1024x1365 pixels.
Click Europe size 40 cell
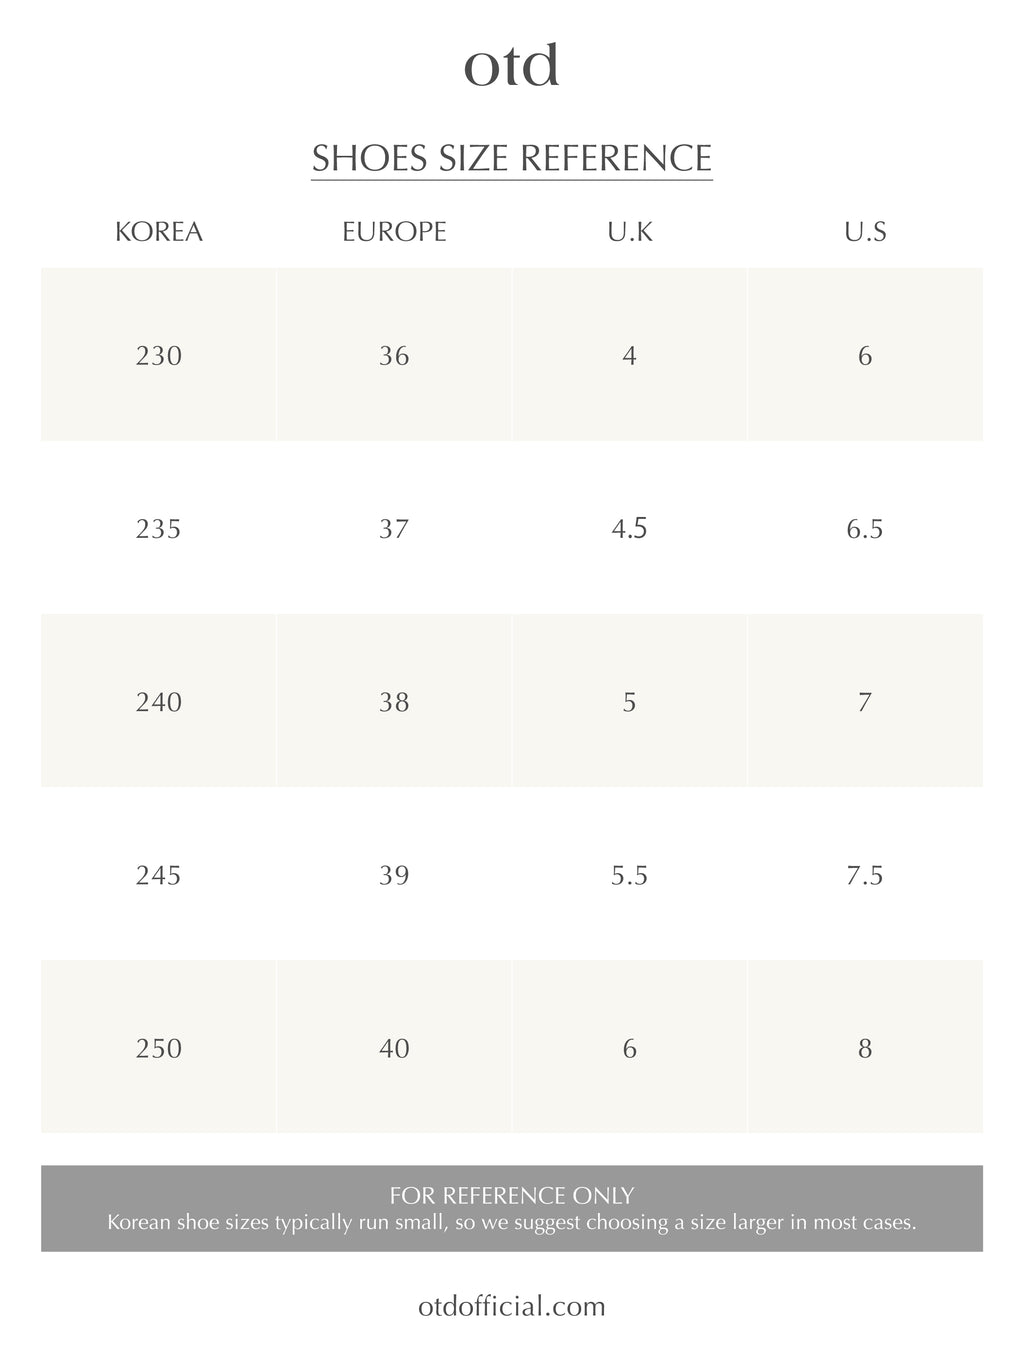[x=394, y=1048]
